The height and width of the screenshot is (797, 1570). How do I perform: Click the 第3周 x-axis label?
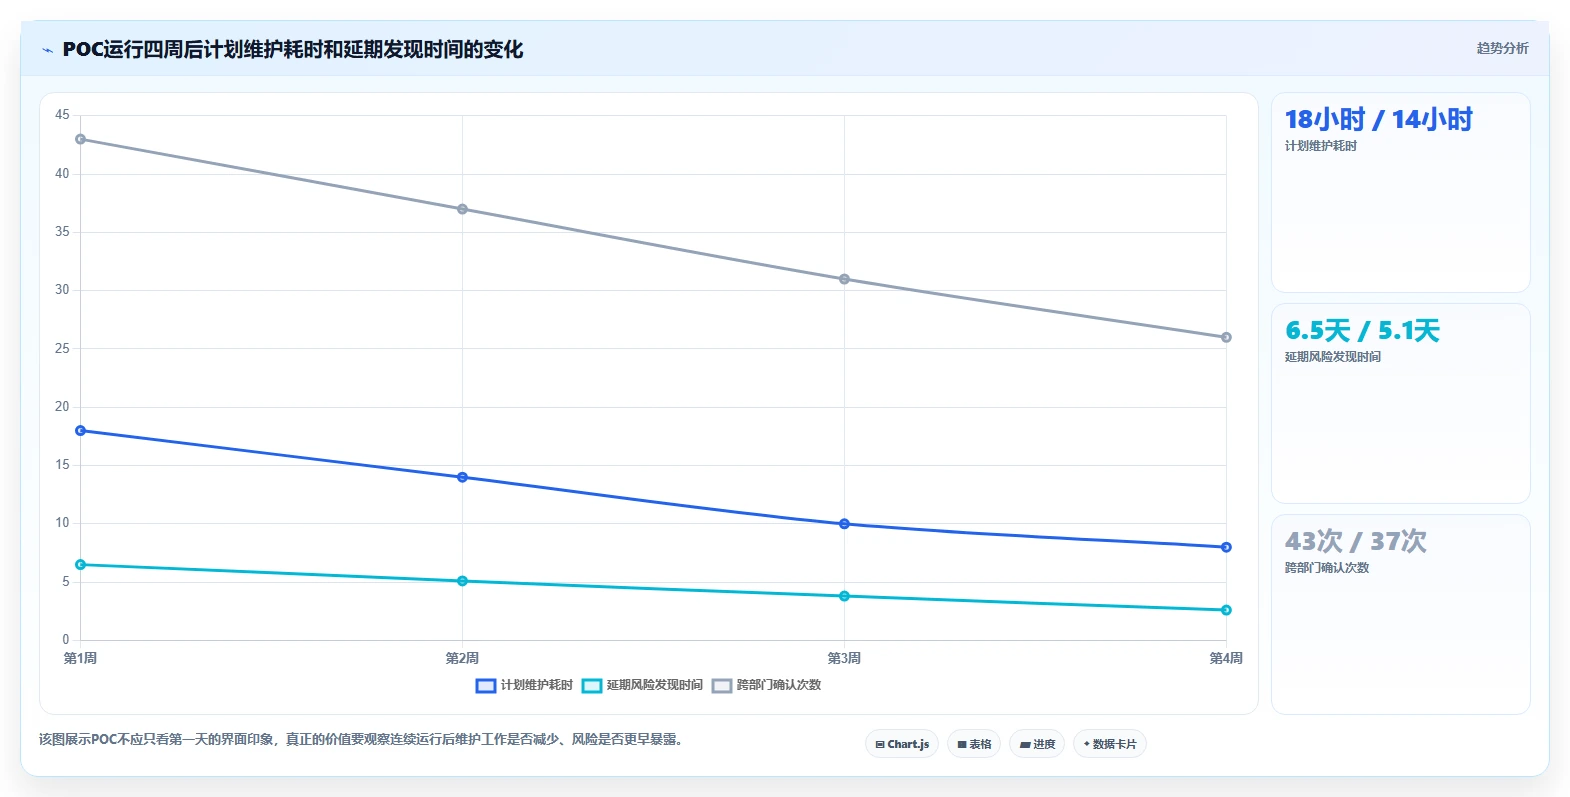(844, 658)
